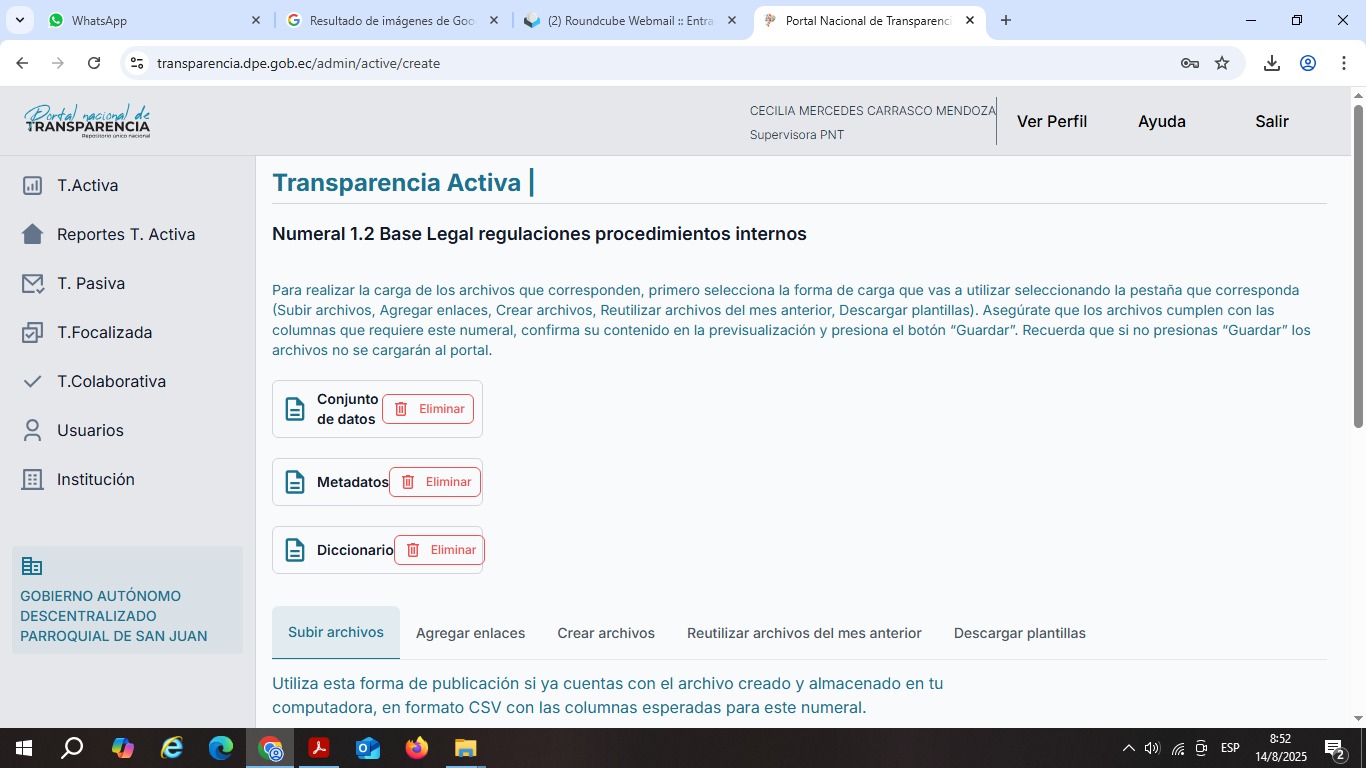Bookmark this page with star icon
Viewport: 1366px width, 768px height.
(1222, 63)
